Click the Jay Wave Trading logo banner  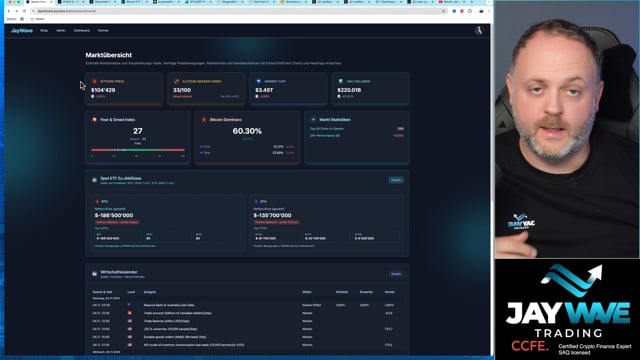[567, 309]
